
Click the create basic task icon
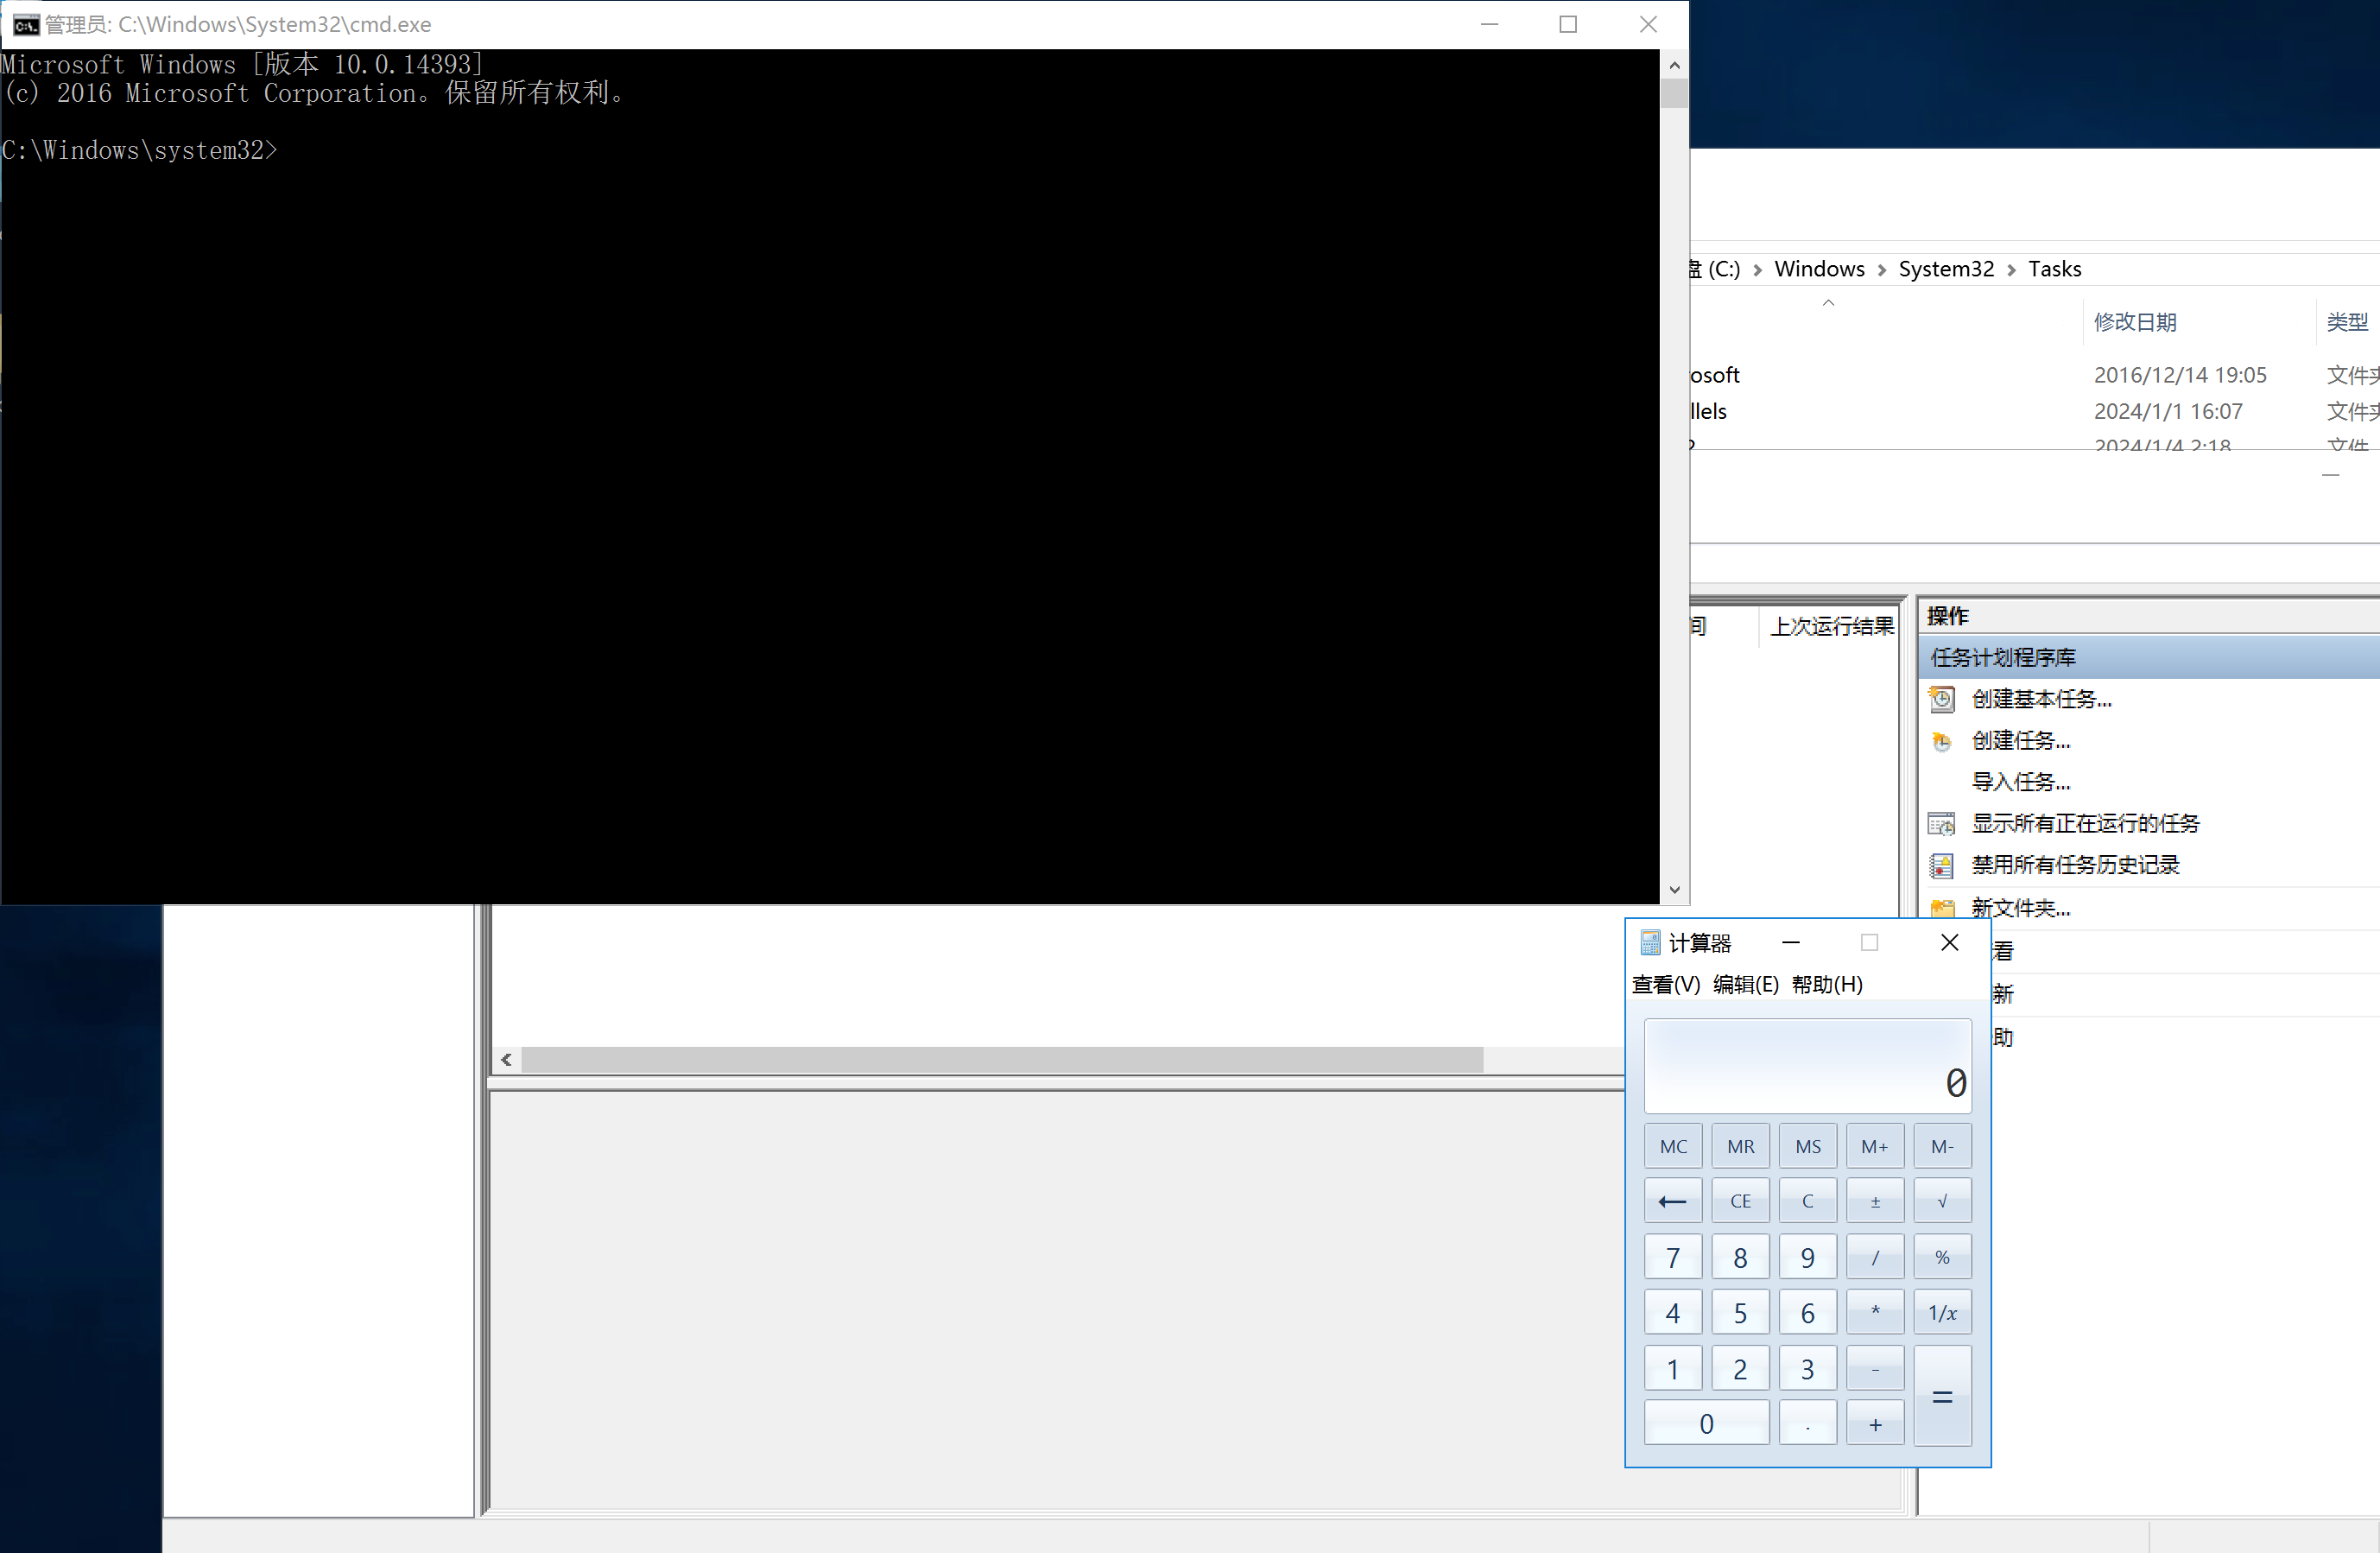point(1941,699)
